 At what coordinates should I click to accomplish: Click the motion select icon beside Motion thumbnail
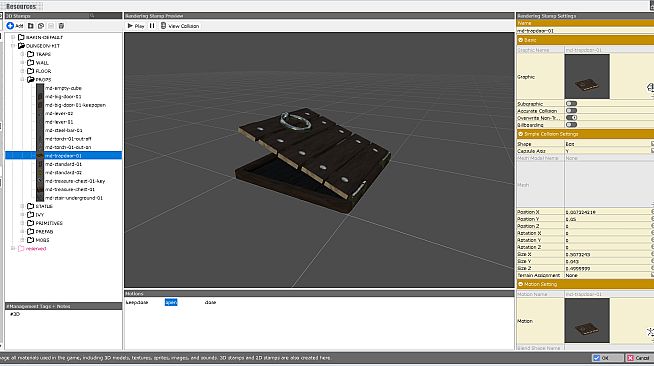pos(650,332)
